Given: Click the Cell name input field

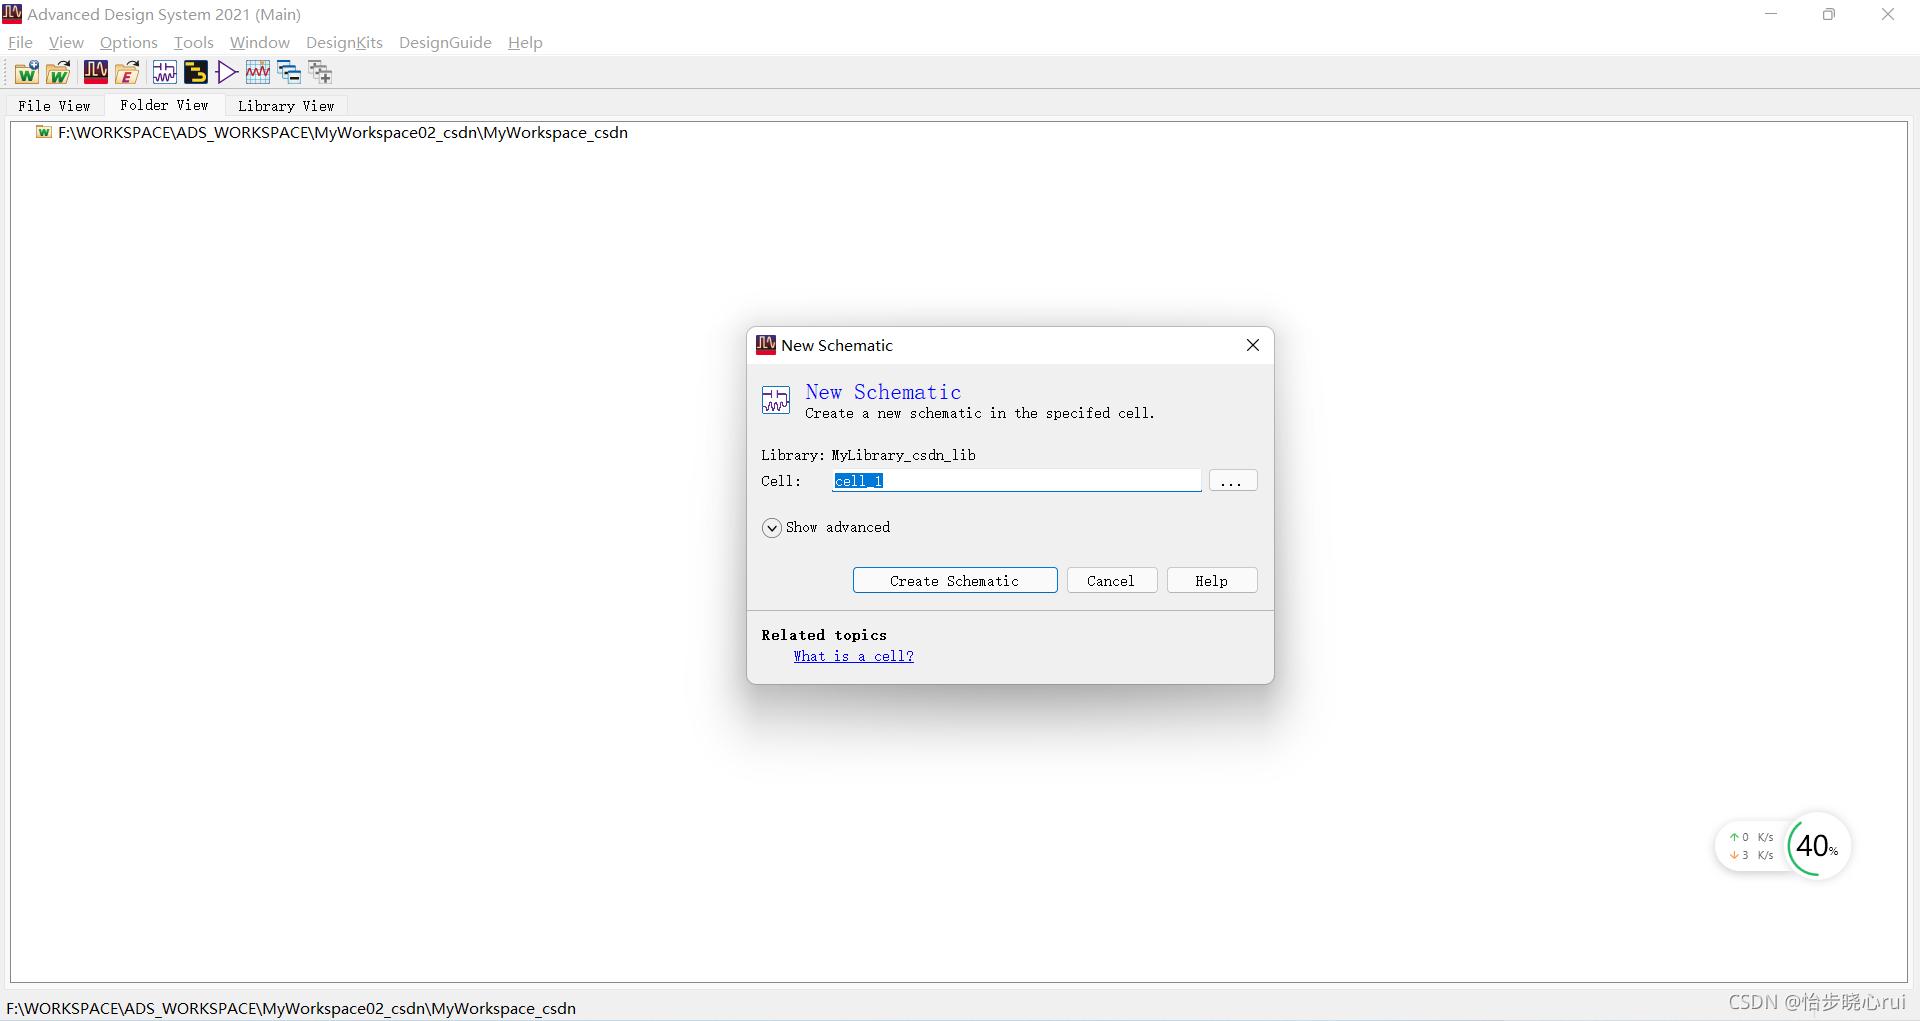Looking at the screenshot, I should (x=1016, y=481).
